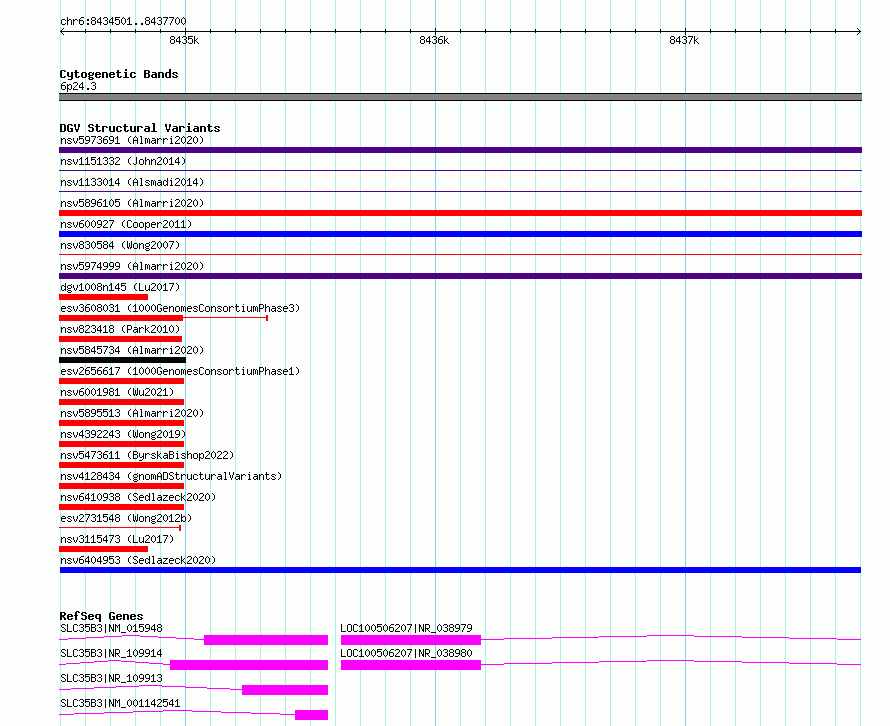Open dgv1008n145 (Lu2017) variant label
890x726 pixels.
click(x=120, y=287)
